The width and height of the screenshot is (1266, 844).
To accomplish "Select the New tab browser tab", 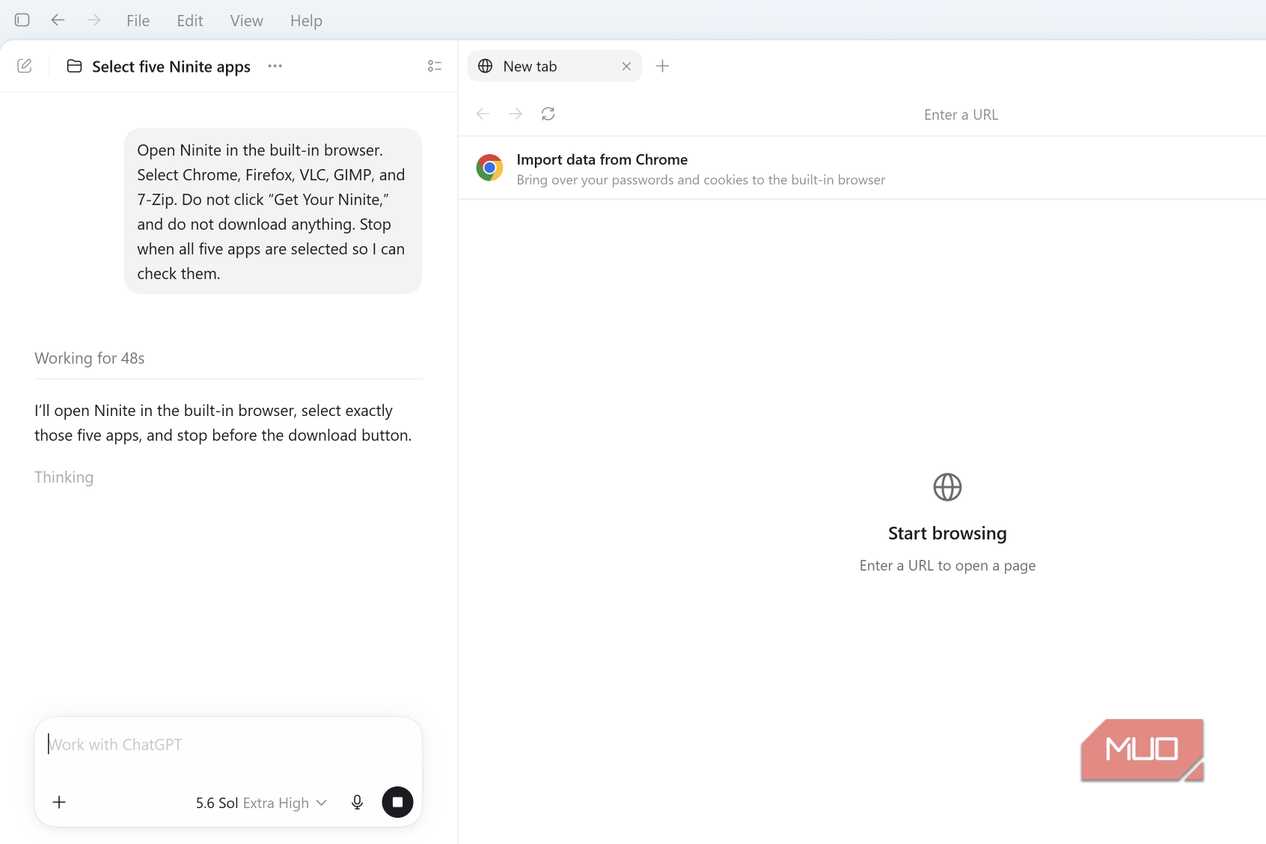I will [554, 66].
